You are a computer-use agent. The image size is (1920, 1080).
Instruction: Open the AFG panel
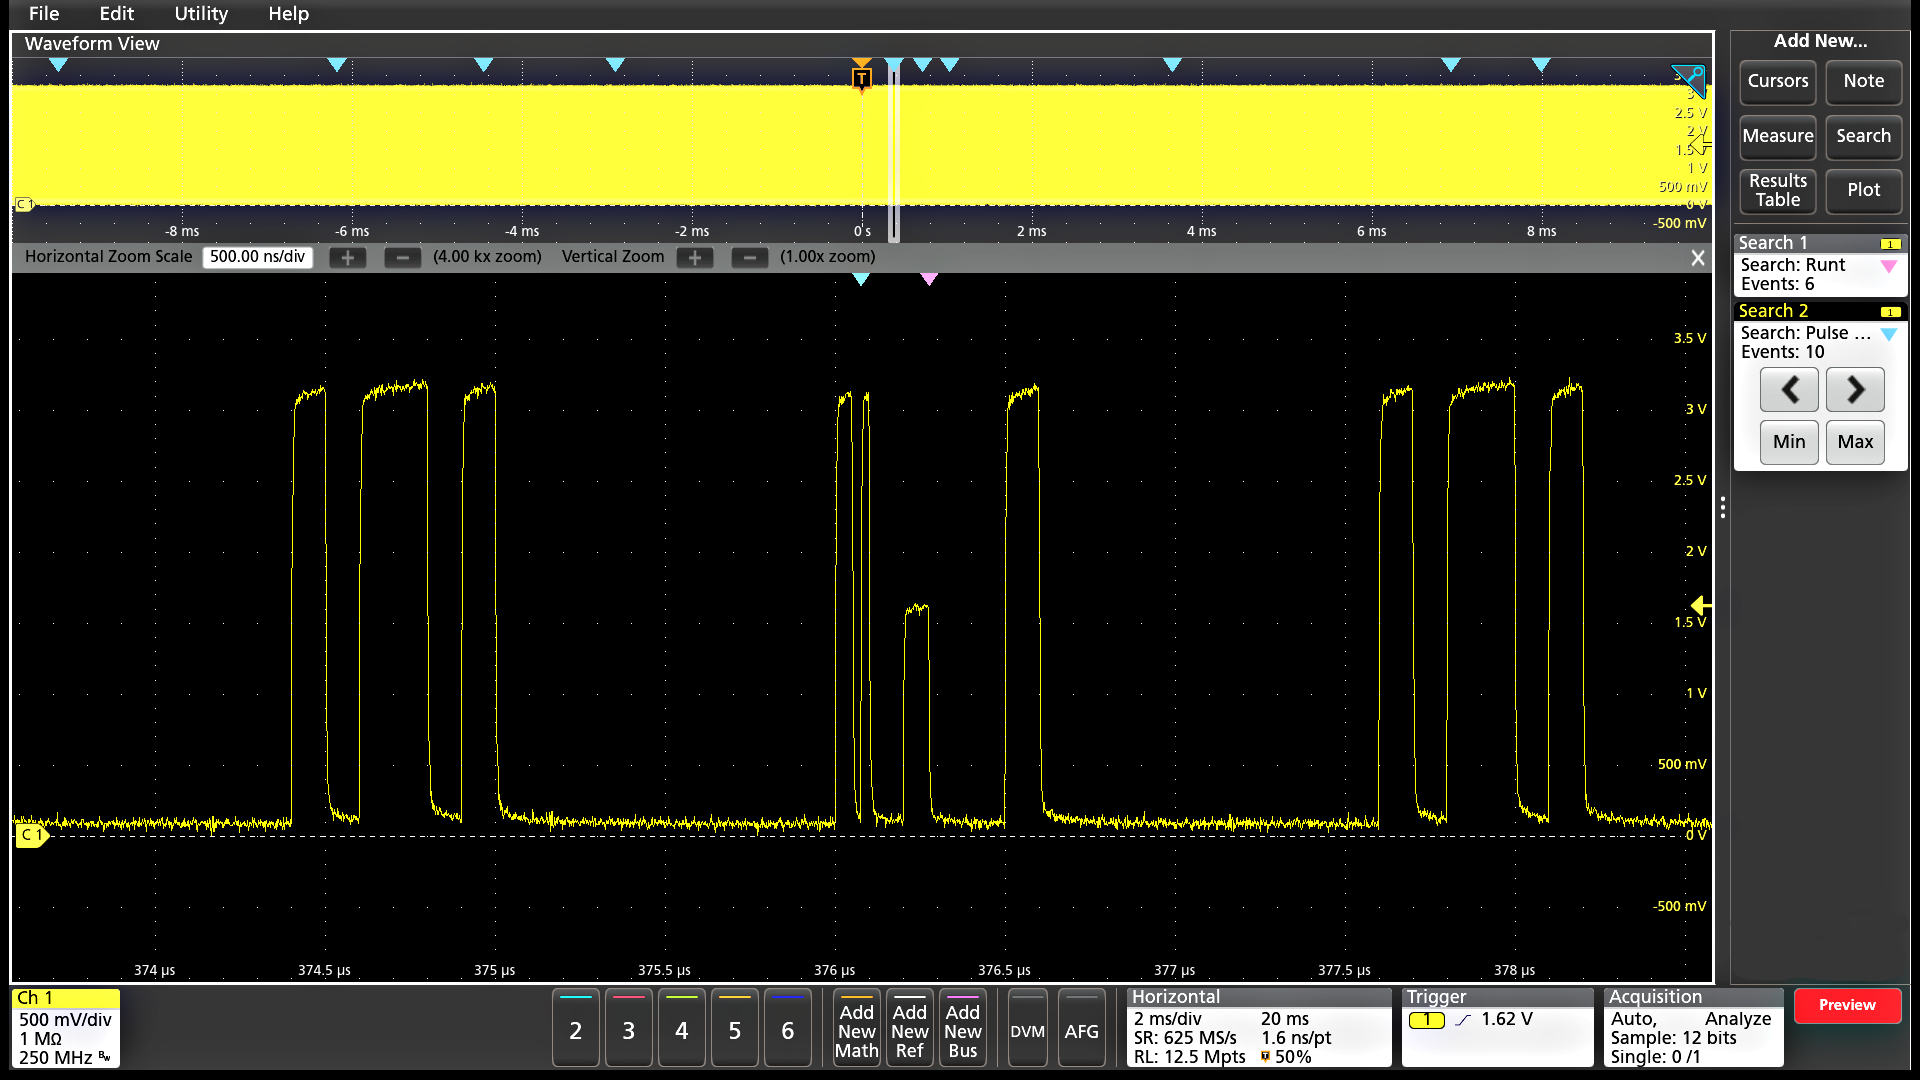[x=1081, y=1028]
